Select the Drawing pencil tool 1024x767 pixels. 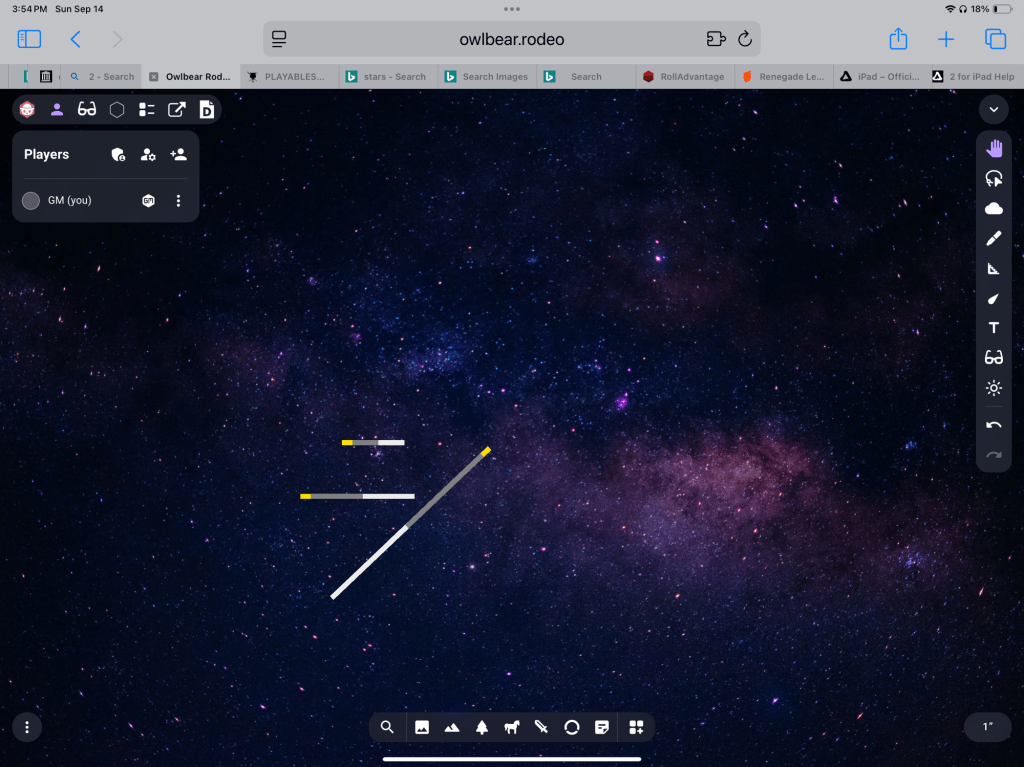[993, 238]
